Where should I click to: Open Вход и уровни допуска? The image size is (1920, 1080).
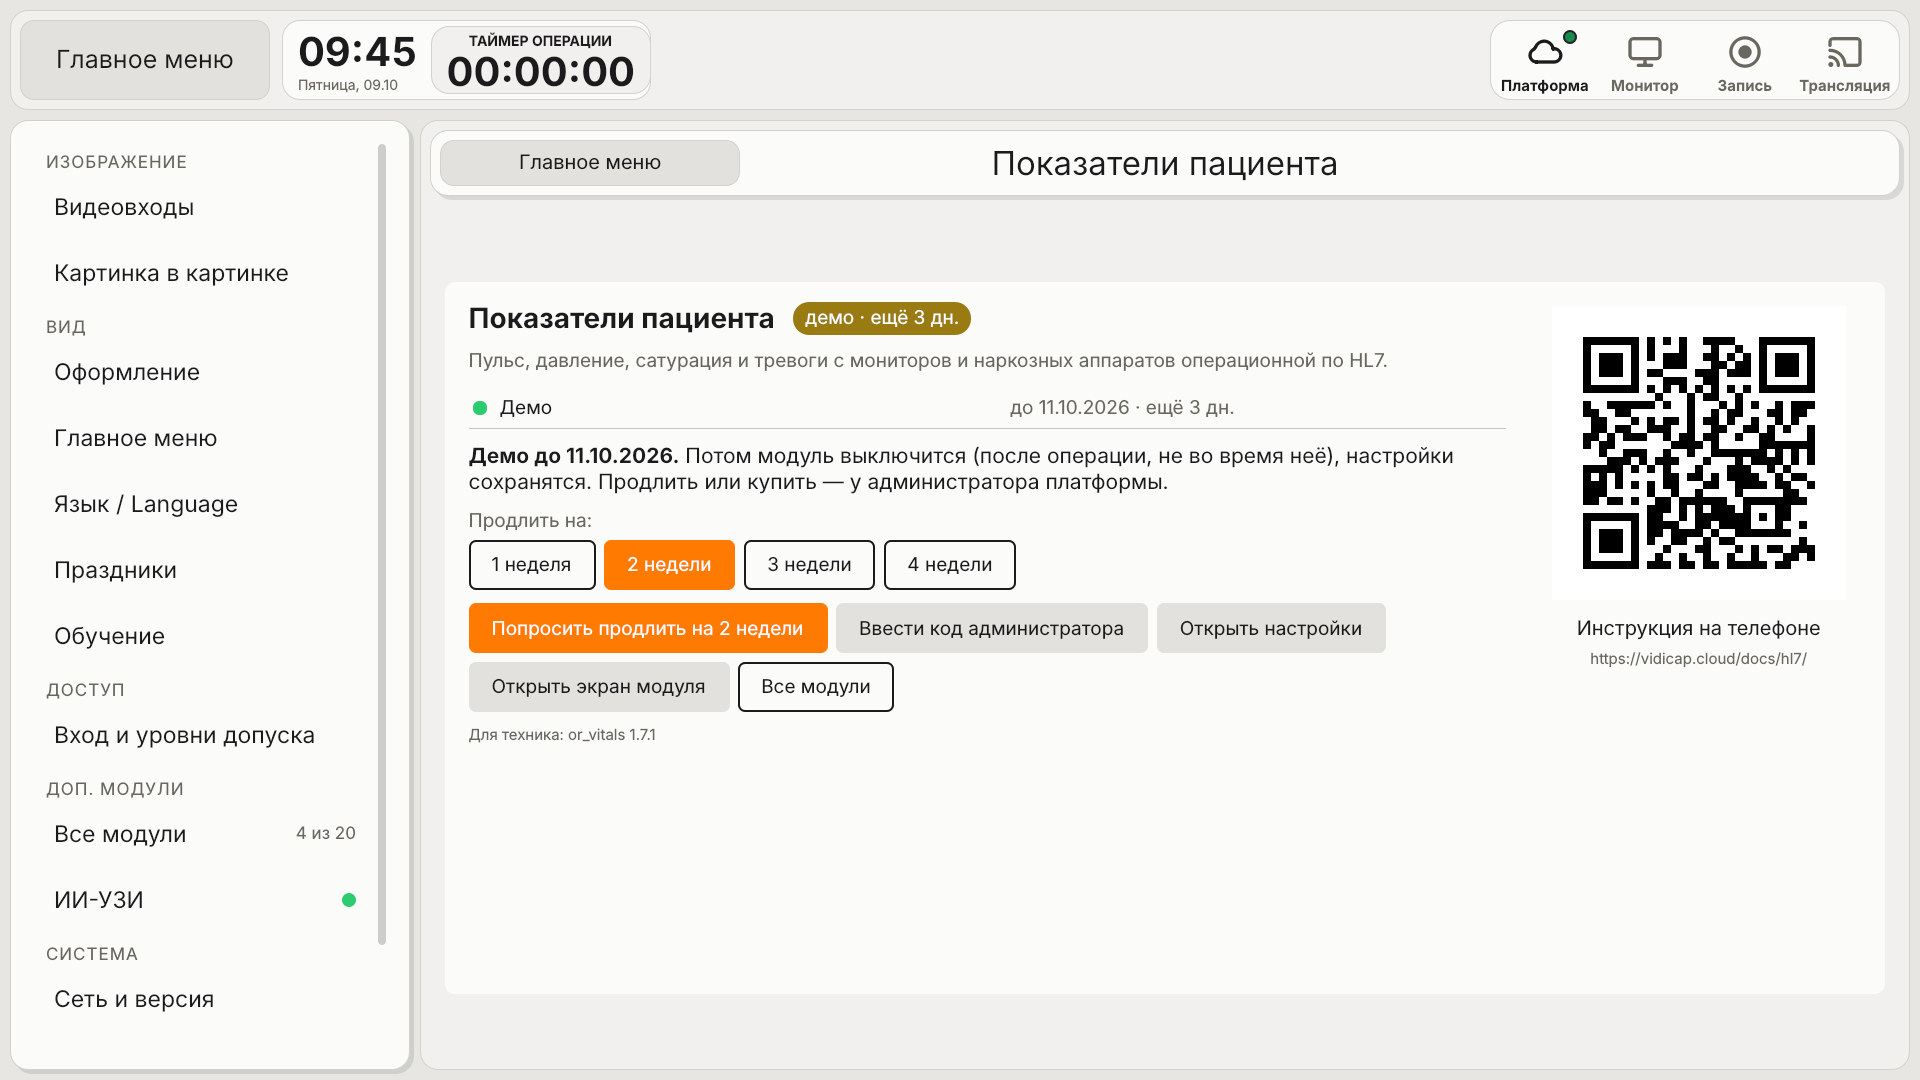click(x=205, y=735)
